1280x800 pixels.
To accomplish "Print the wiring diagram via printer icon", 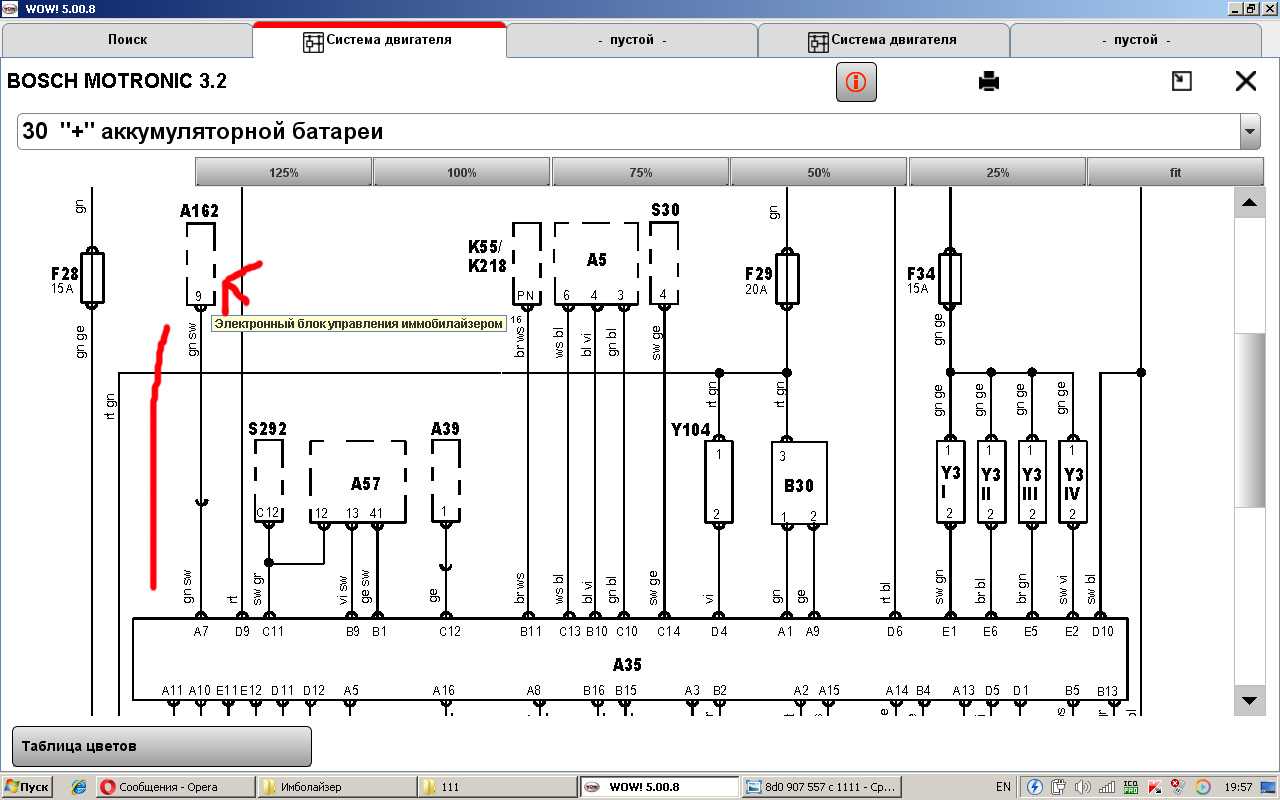I will 989,81.
